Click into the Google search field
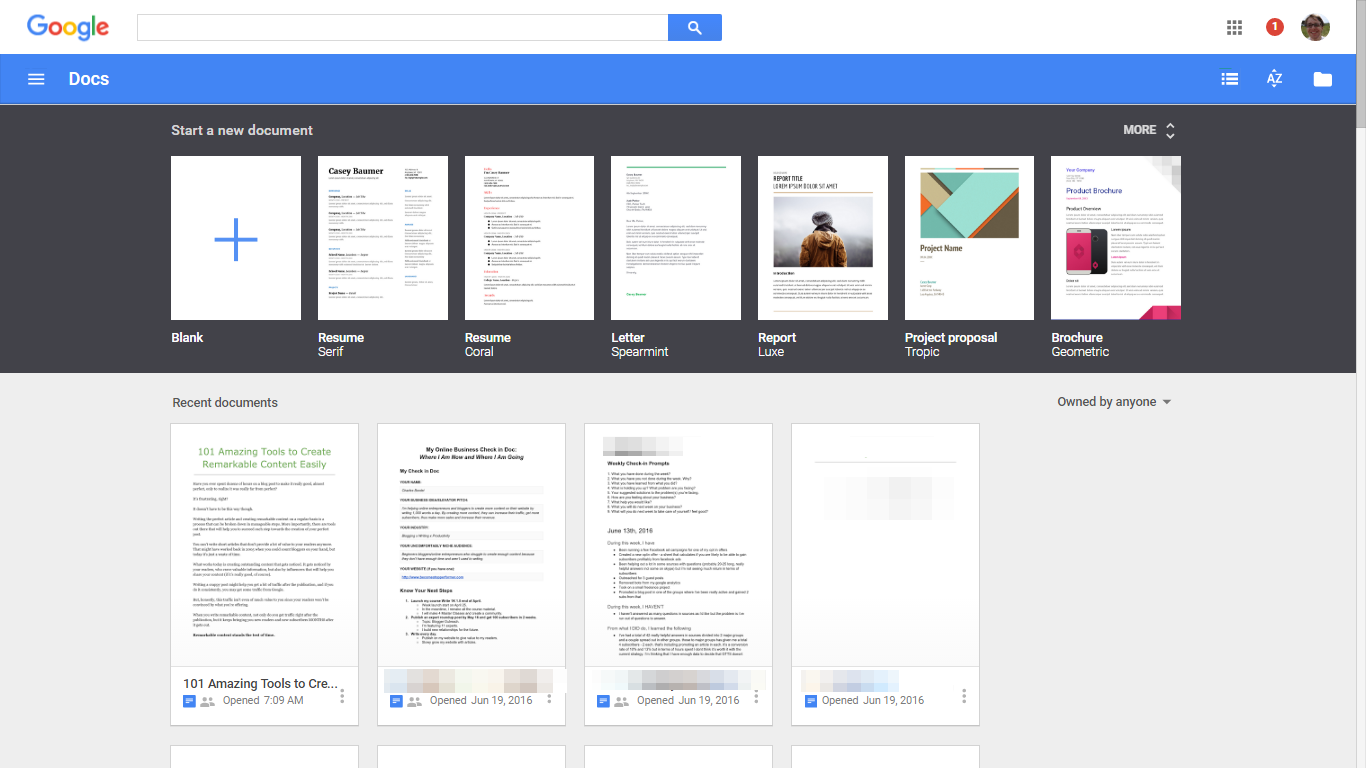The width and height of the screenshot is (1366, 768). point(402,28)
